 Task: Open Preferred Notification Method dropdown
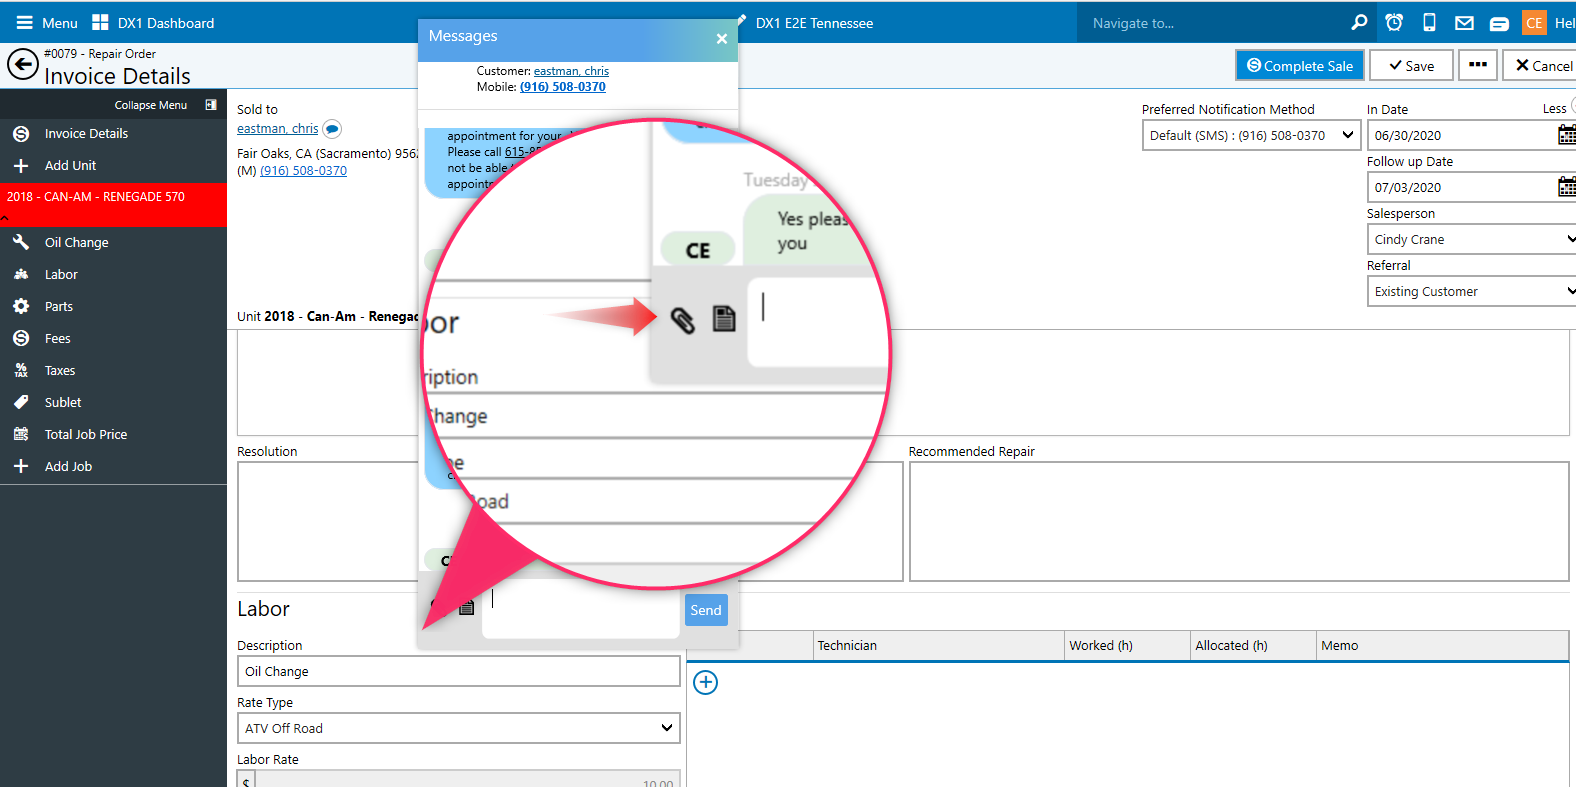(1251, 135)
